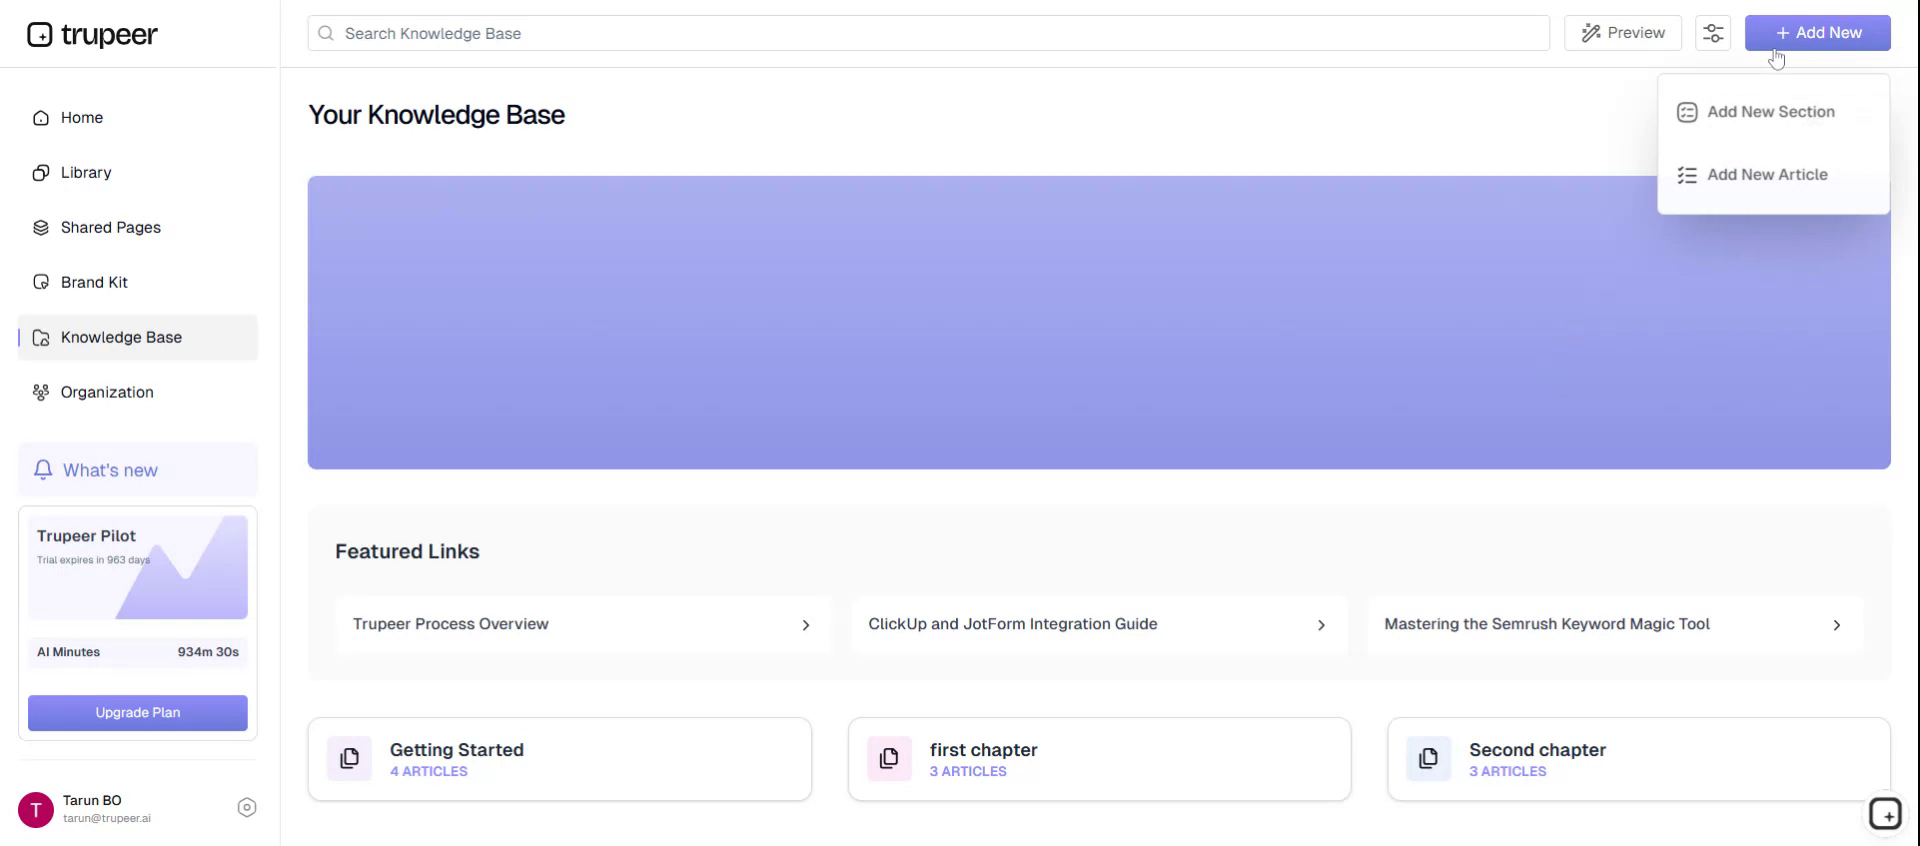Open the Second chapter section card
Image resolution: width=1920 pixels, height=846 pixels.
click(1639, 759)
